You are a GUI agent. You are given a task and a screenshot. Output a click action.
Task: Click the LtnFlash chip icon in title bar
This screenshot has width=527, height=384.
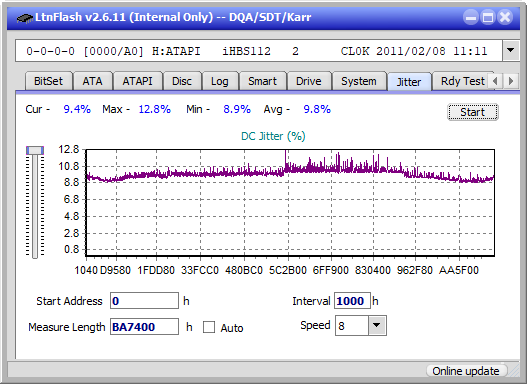click(24, 17)
